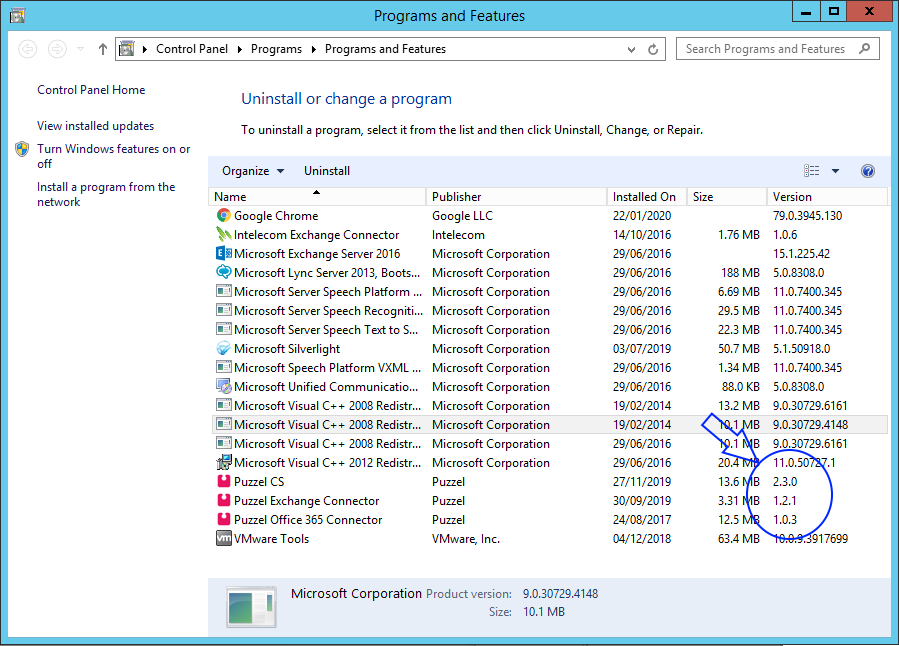This screenshot has width=899, height=646.
Task: Click the change-your-view icon on the toolbar
Action: coord(814,170)
